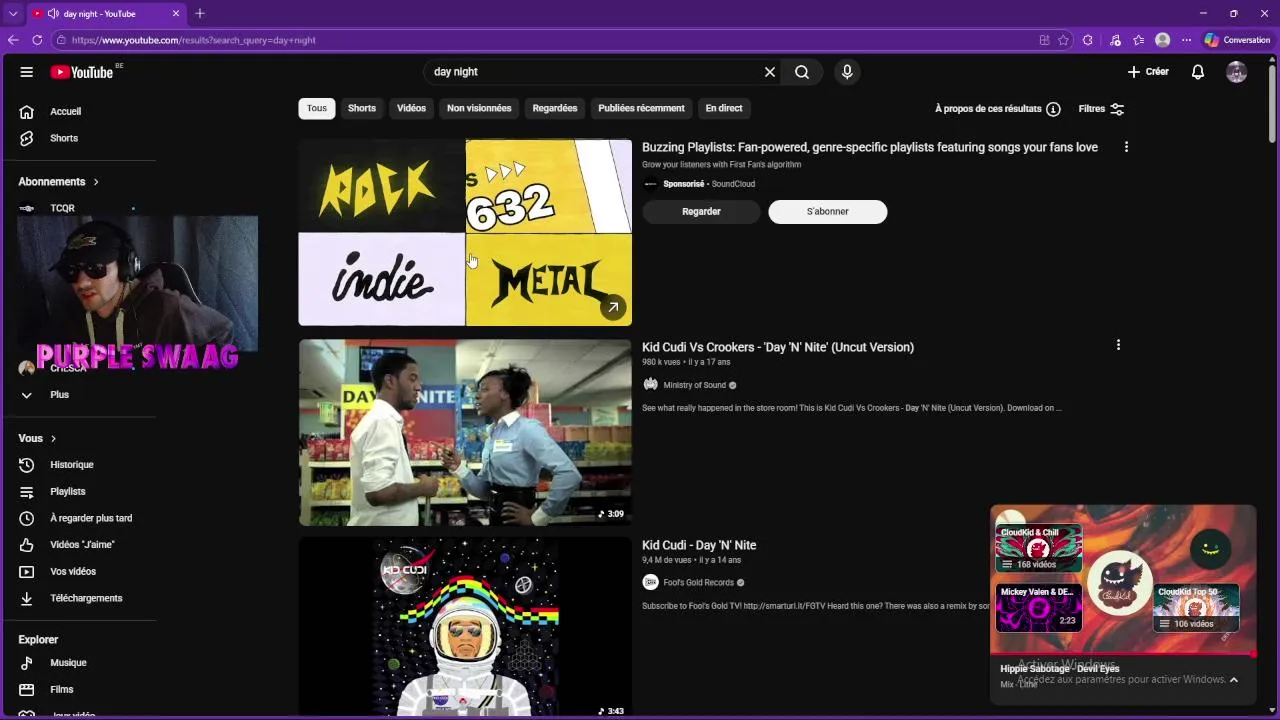
Task: Select the Vidéos filter chip
Action: [x=411, y=108]
